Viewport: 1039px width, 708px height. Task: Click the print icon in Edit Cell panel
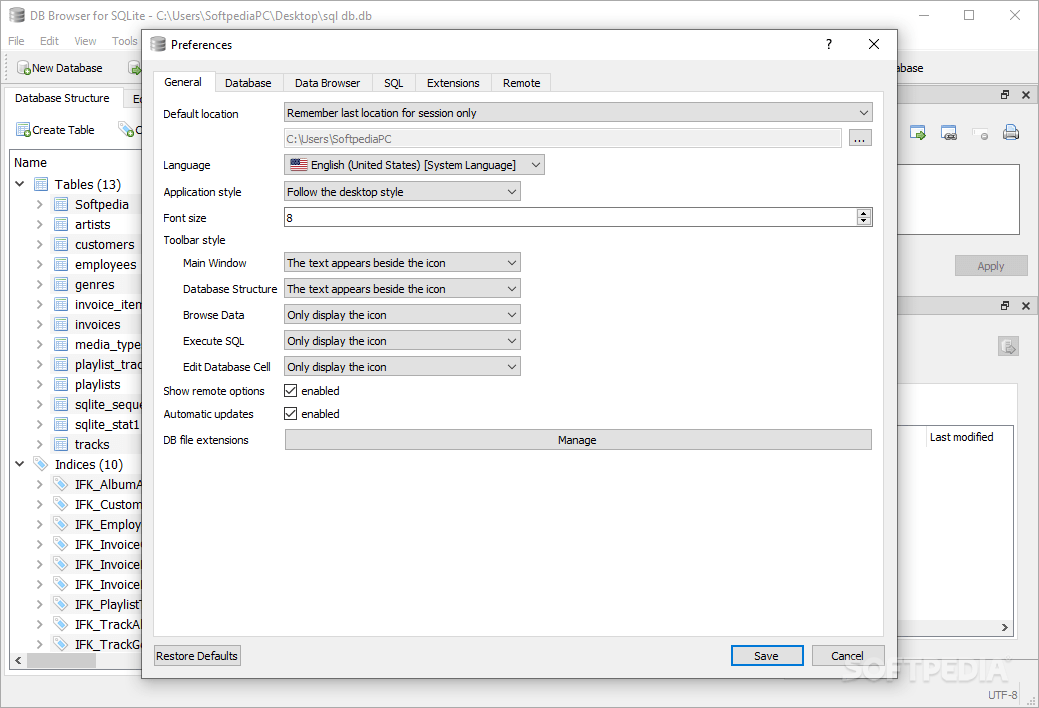tap(1011, 133)
